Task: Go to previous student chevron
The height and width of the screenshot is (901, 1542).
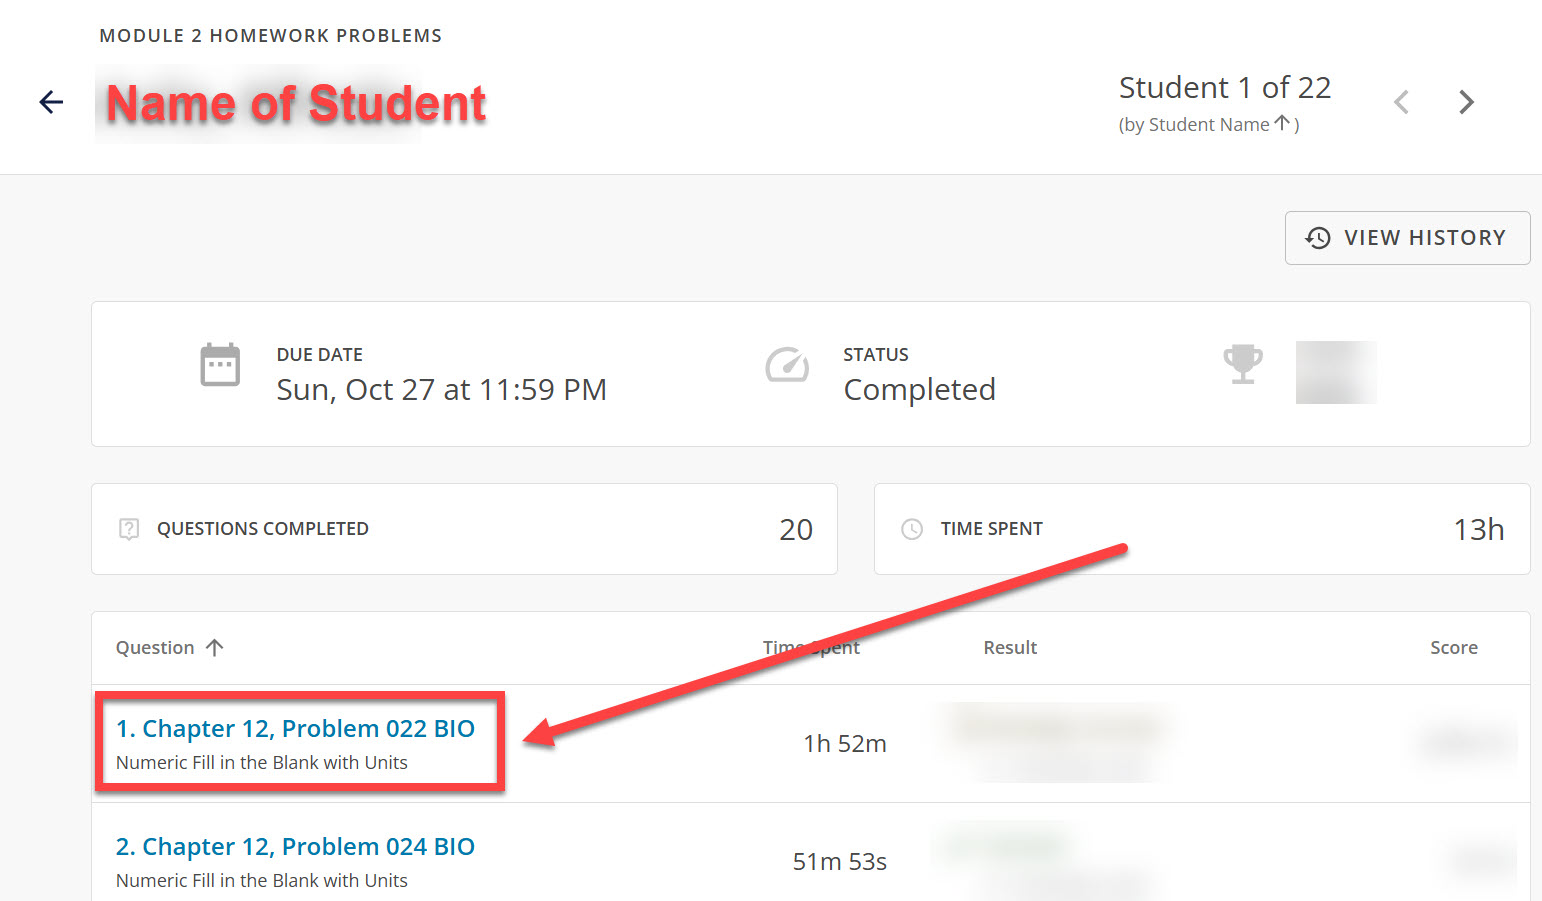Action: 1402,102
